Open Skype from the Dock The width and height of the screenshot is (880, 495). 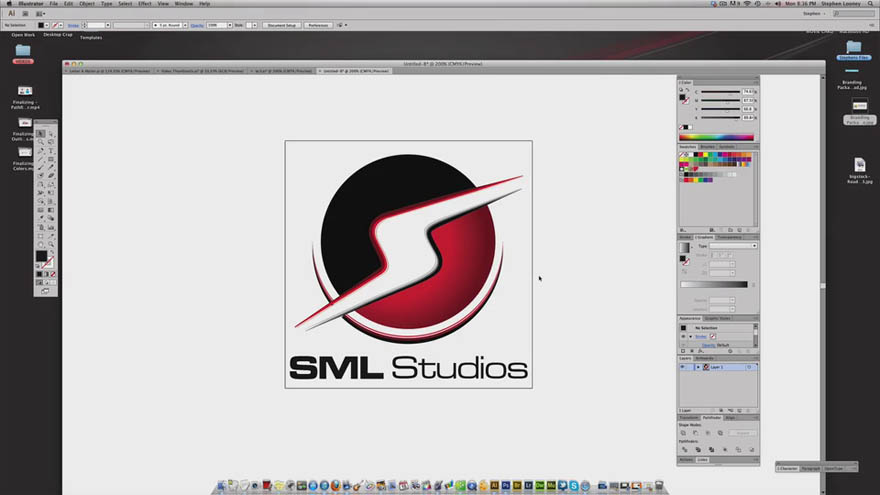coord(574,485)
